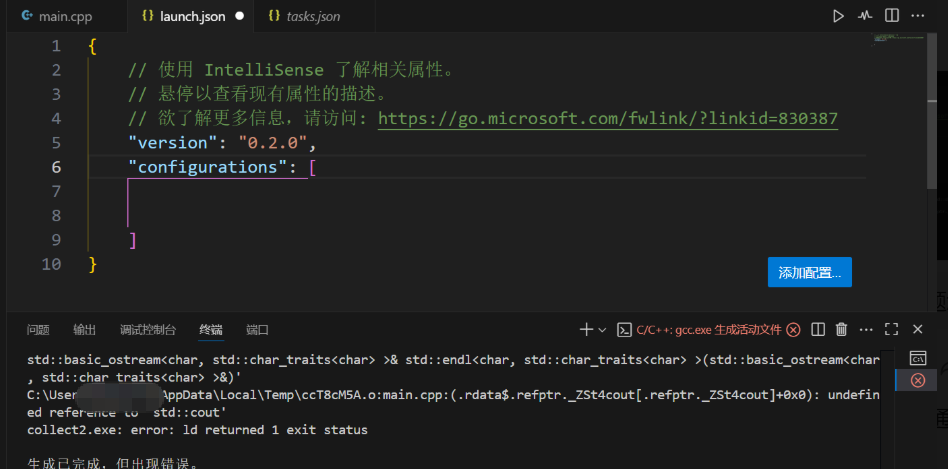The image size is (948, 469).
Task: Switch to the 问题 panel tab
Action: (38, 330)
